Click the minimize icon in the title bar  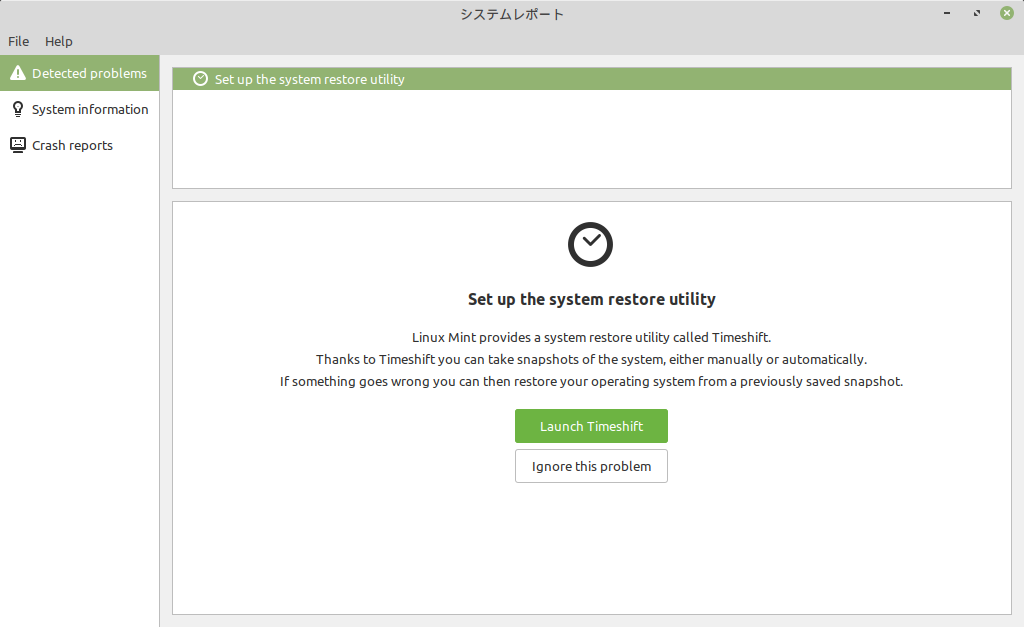pyautogui.click(x=945, y=13)
